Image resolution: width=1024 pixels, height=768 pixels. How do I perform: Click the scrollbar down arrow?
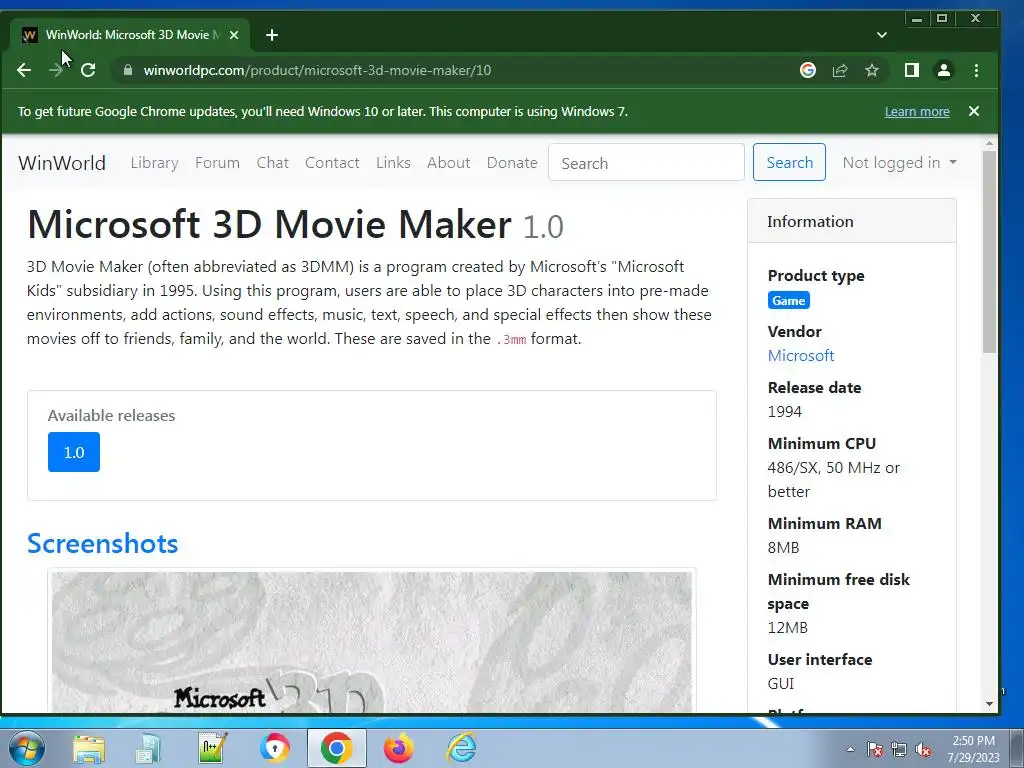[989, 704]
